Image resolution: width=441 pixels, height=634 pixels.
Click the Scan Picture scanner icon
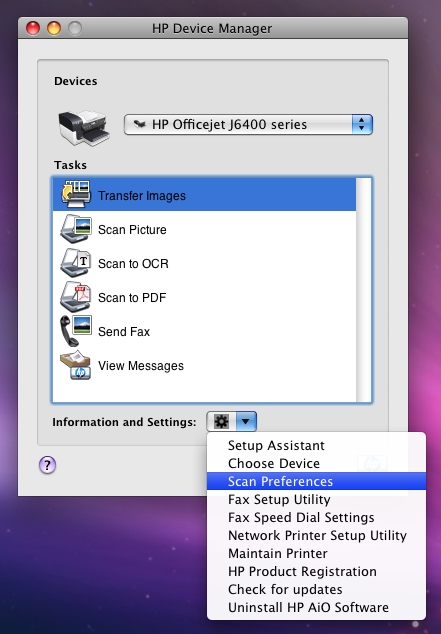[76, 229]
